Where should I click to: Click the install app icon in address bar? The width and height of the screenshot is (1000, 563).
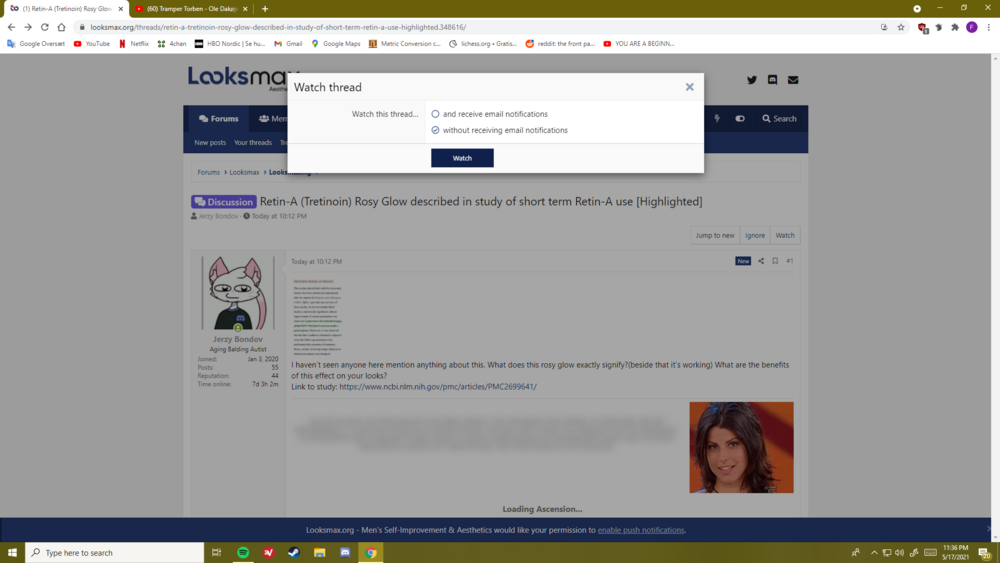[x=884, y=27]
